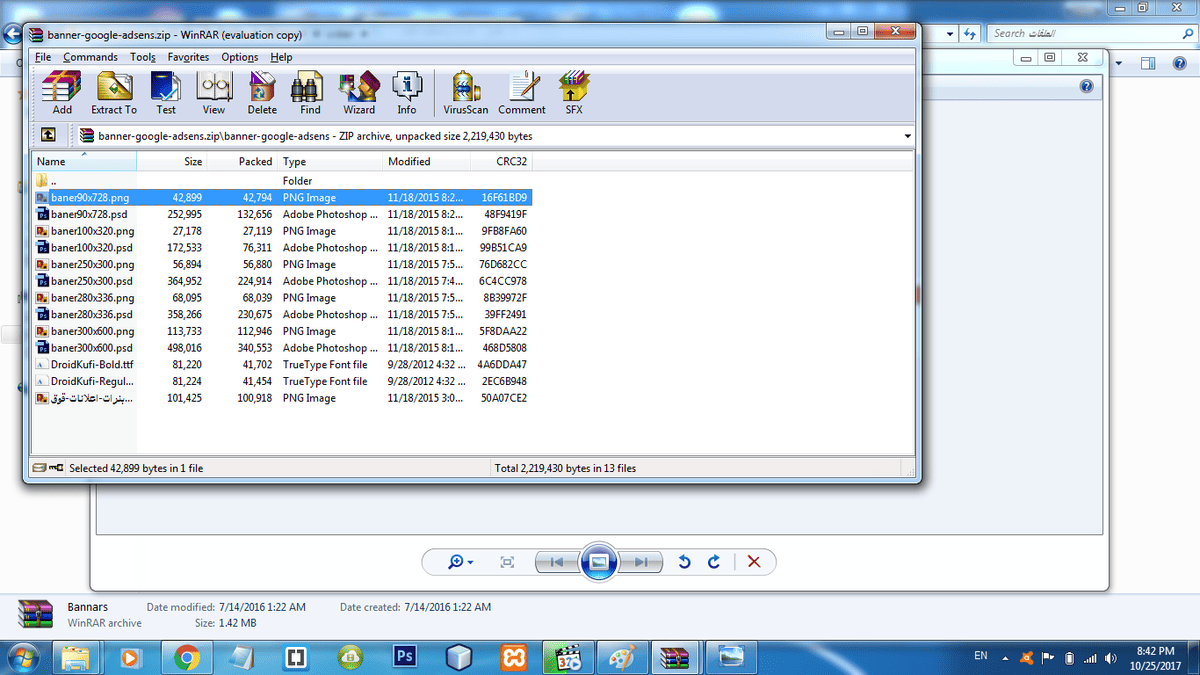Select file baner100x320.png
The width and height of the screenshot is (1200, 675).
click(282, 231)
